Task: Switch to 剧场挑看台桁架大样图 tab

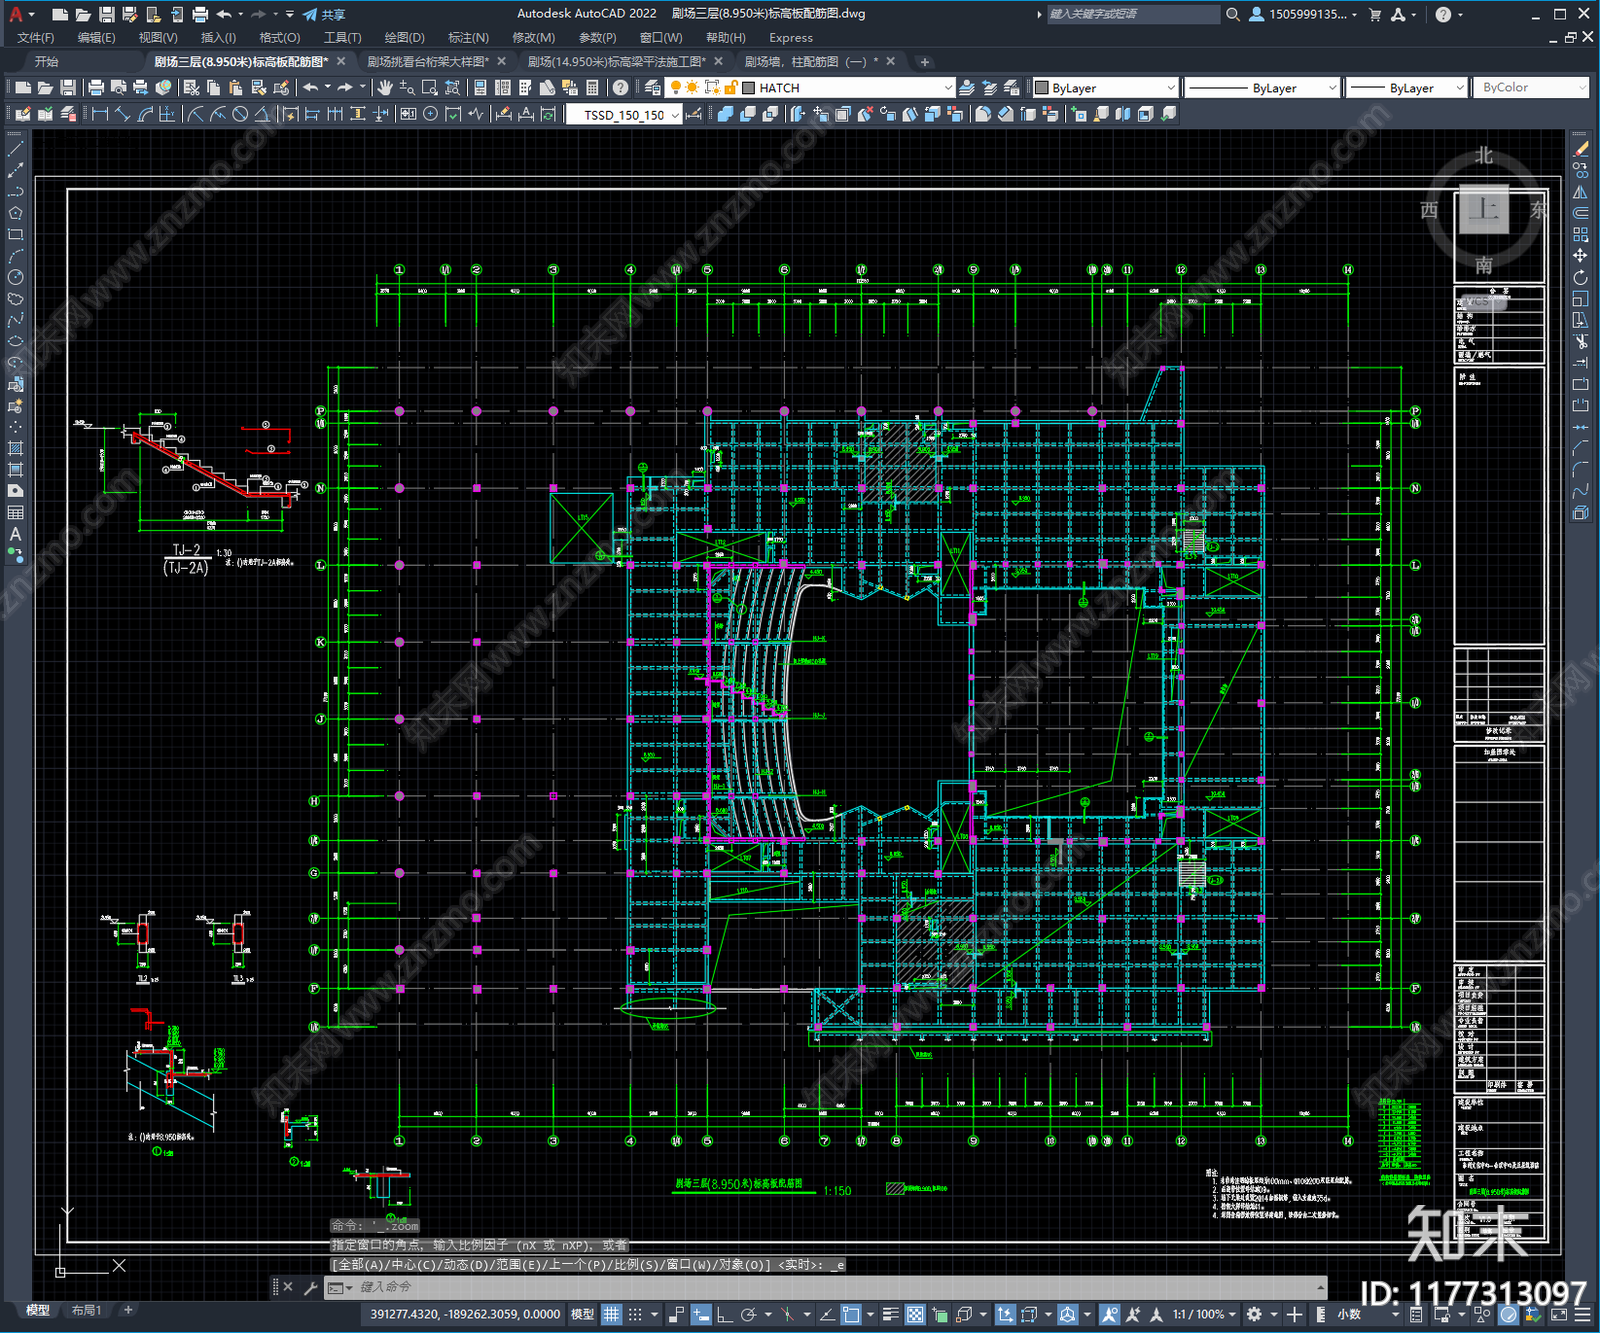Action: tap(428, 62)
